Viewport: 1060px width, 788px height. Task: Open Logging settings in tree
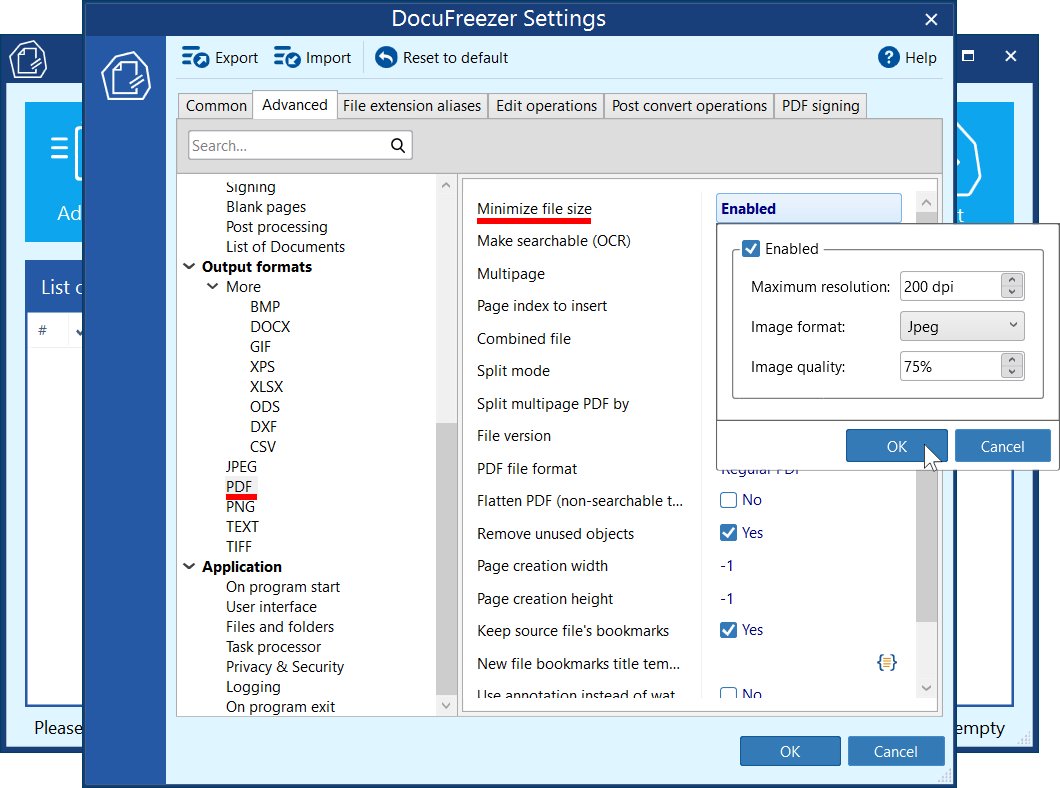click(x=253, y=687)
